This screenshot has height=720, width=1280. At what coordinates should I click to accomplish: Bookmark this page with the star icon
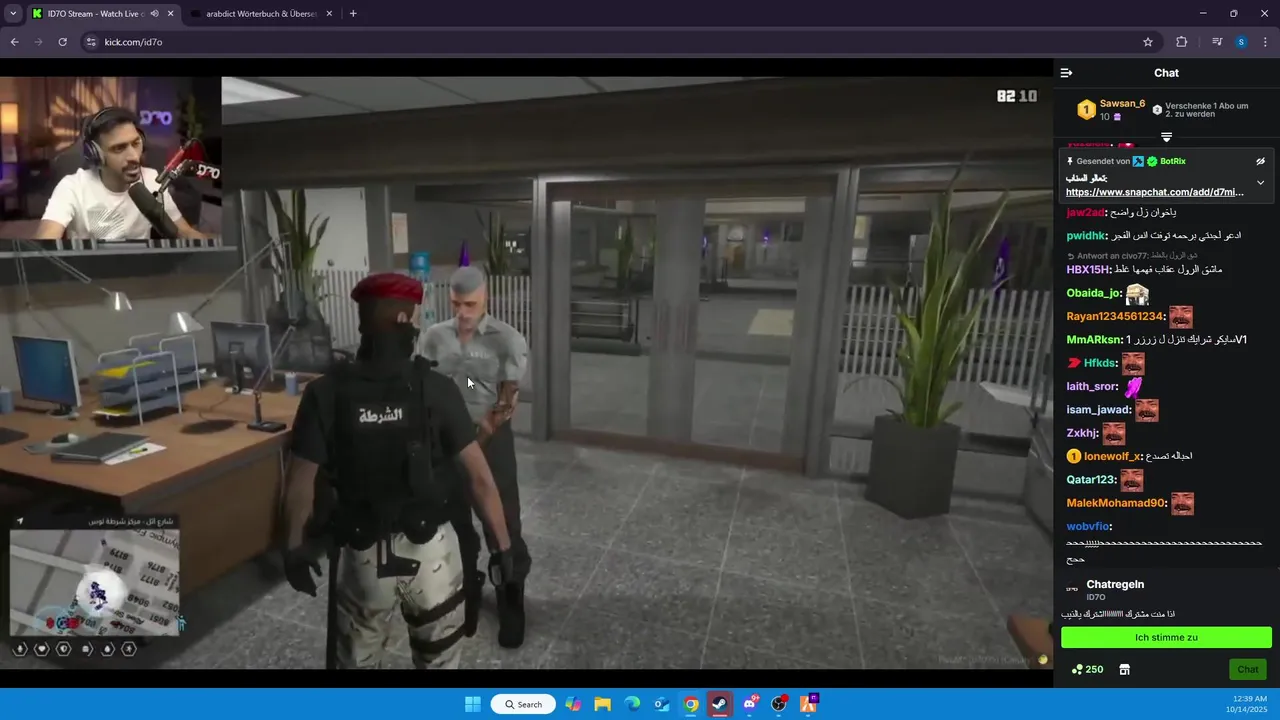pyautogui.click(x=1148, y=42)
